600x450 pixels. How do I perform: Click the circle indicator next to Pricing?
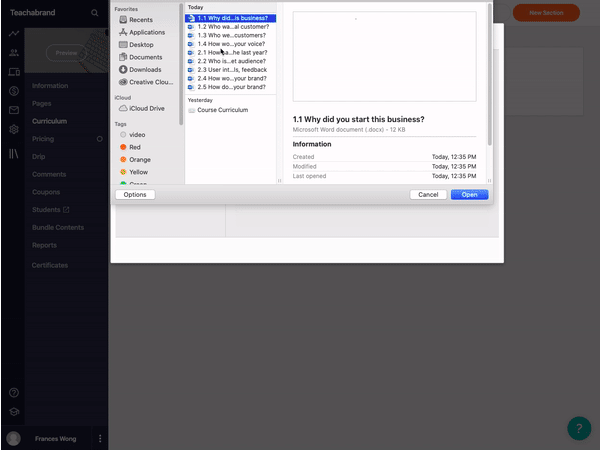tap(99, 139)
